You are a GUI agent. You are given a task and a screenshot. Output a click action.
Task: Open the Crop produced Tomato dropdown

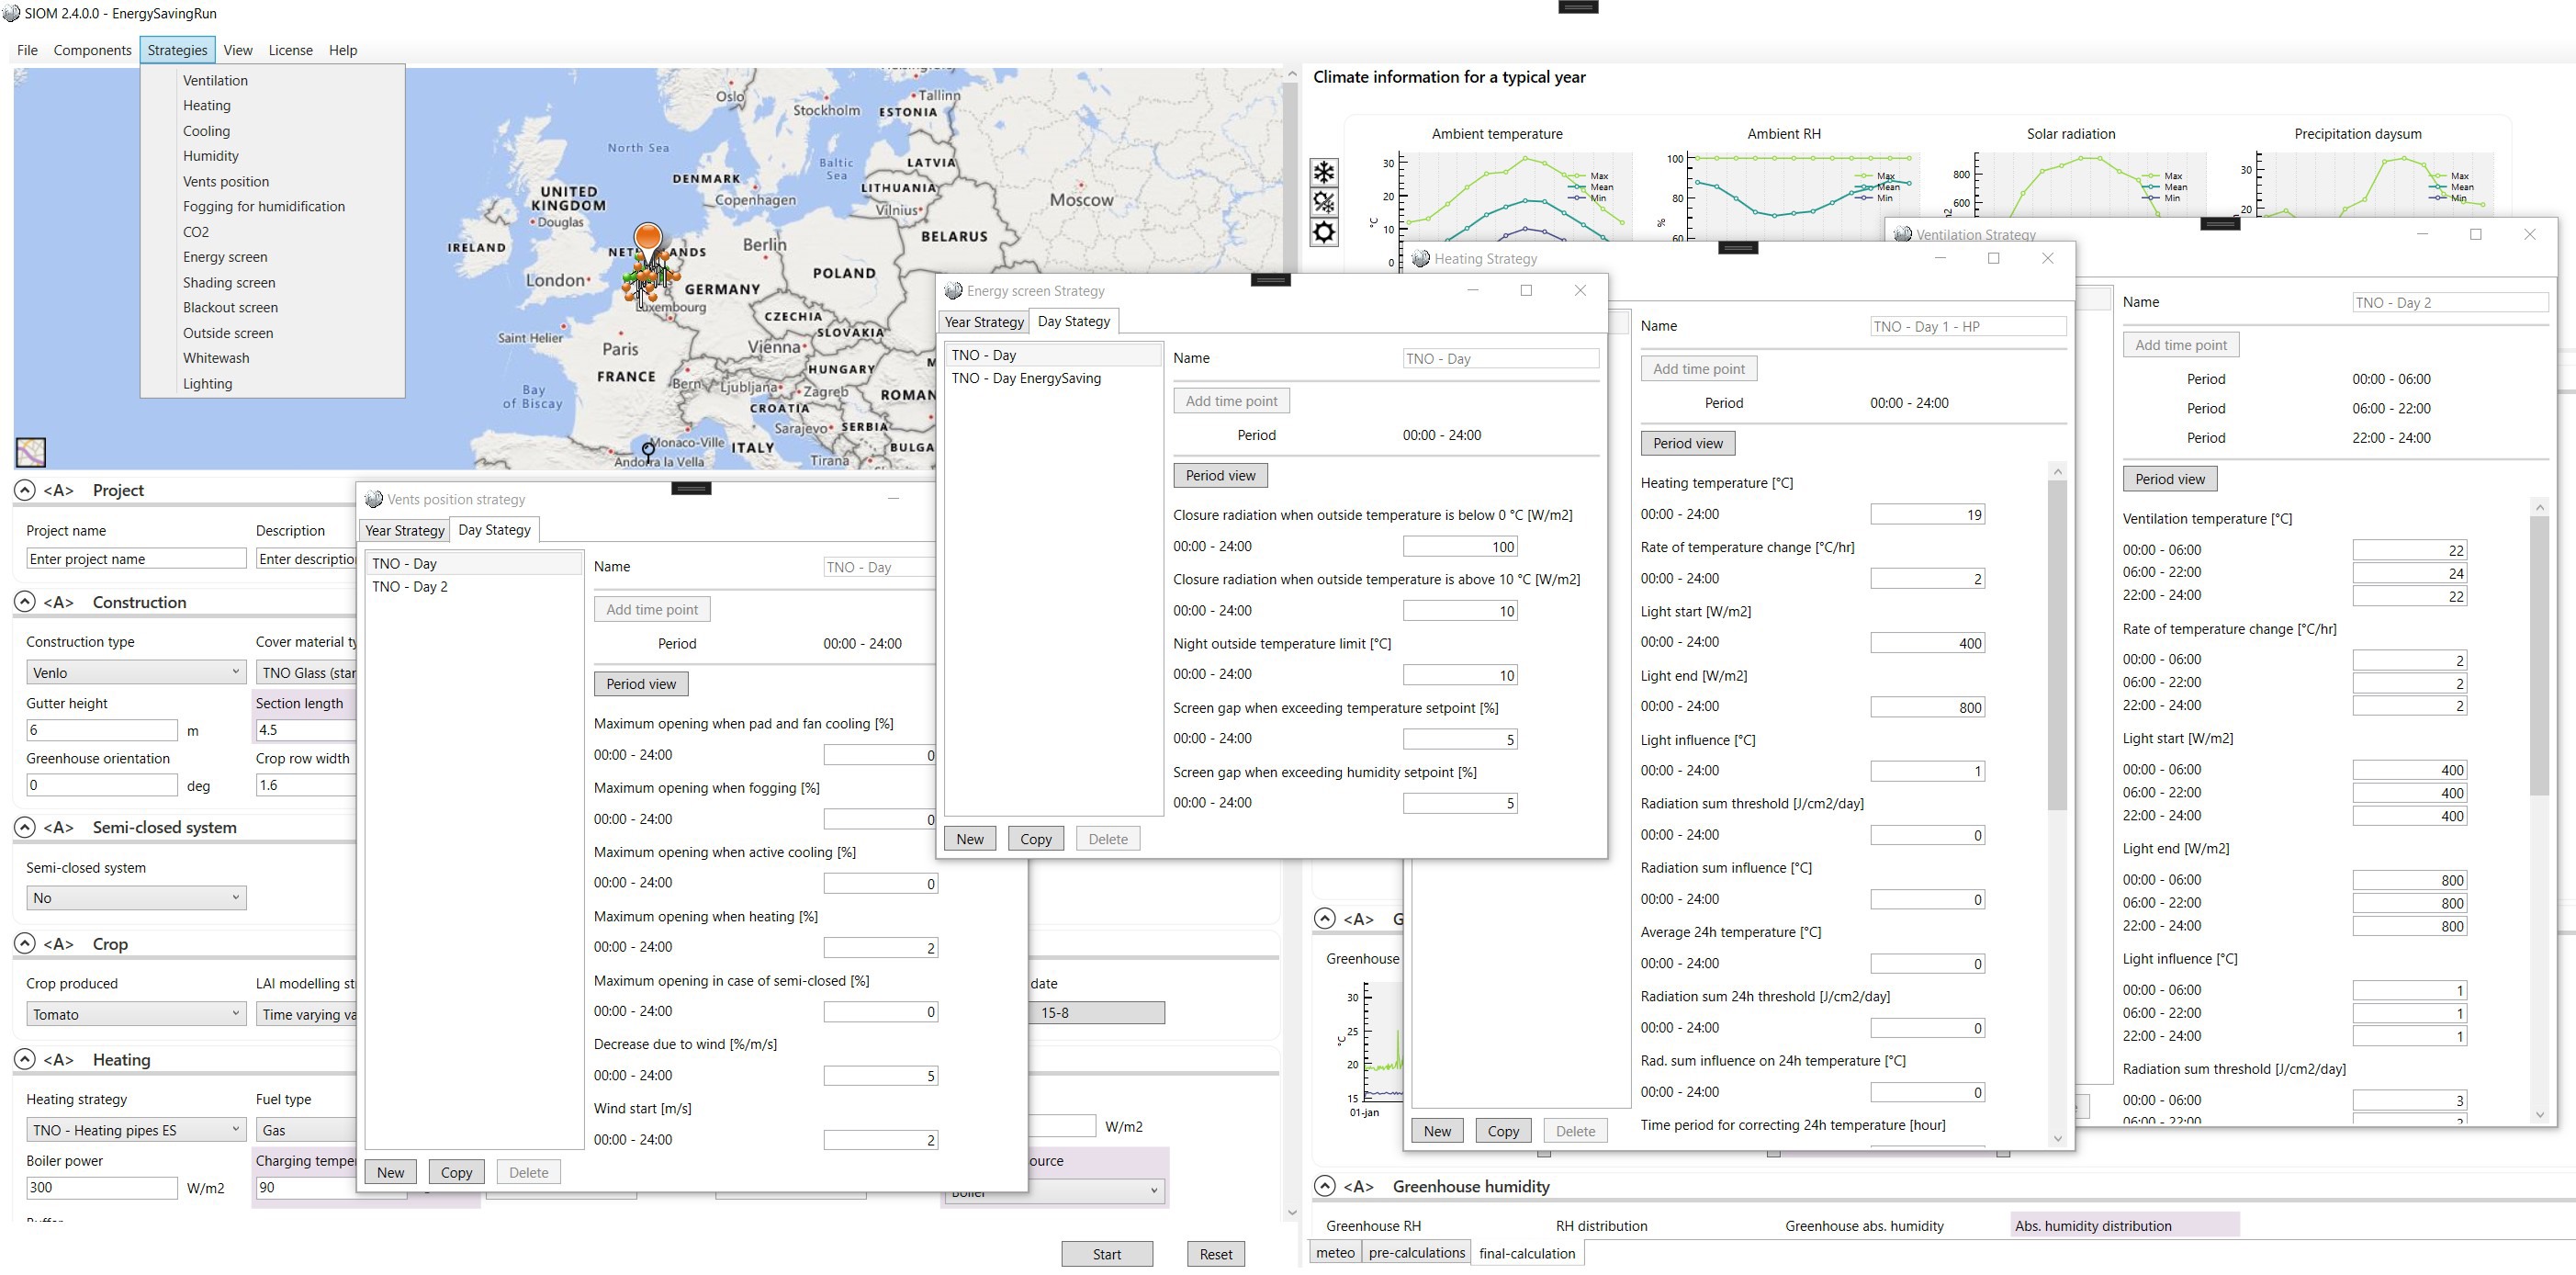(x=135, y=1014)
